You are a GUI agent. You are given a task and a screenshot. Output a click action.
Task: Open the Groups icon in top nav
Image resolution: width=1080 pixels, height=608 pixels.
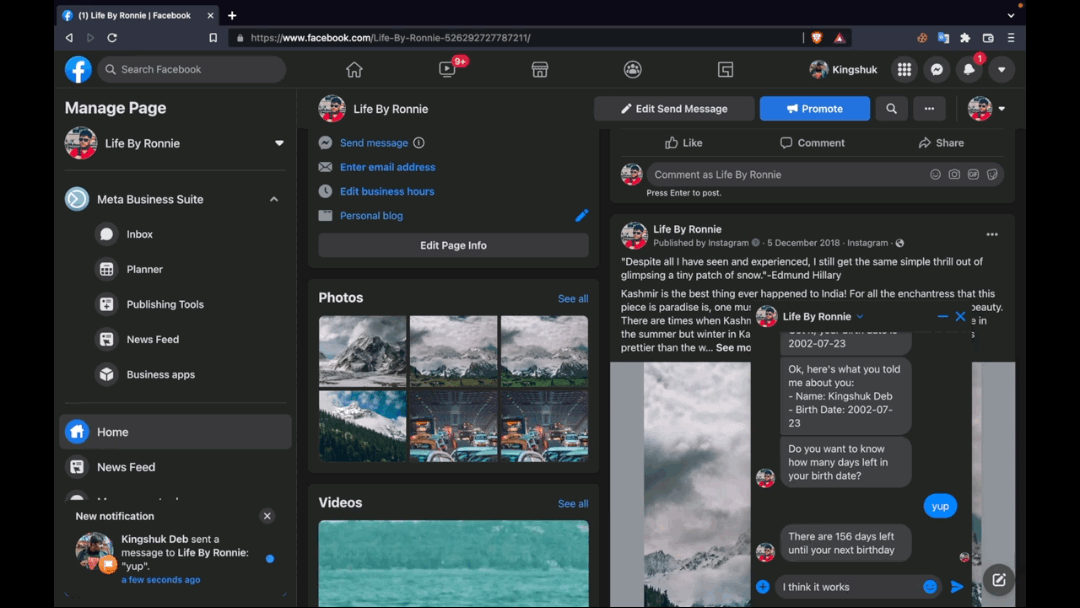(632, 70)
